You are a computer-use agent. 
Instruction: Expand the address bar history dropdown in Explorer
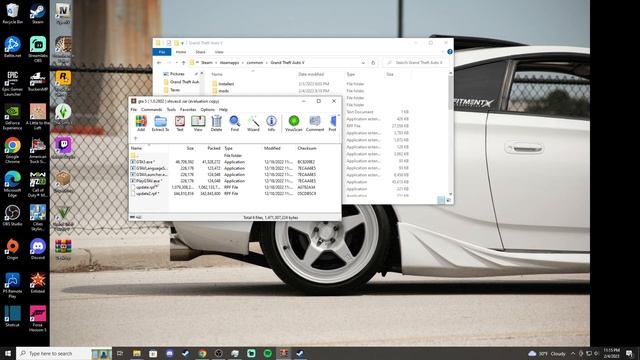(363, 63)
